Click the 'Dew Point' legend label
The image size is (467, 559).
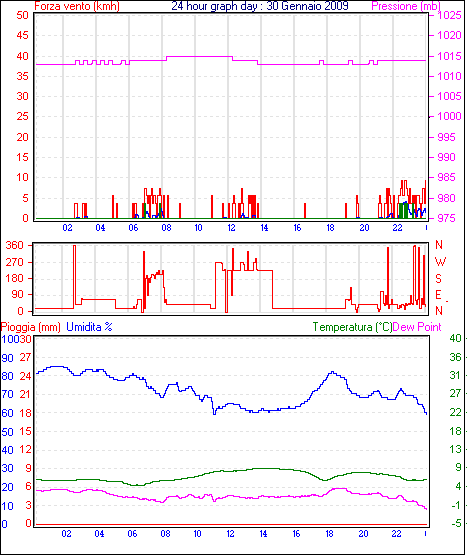417,327
